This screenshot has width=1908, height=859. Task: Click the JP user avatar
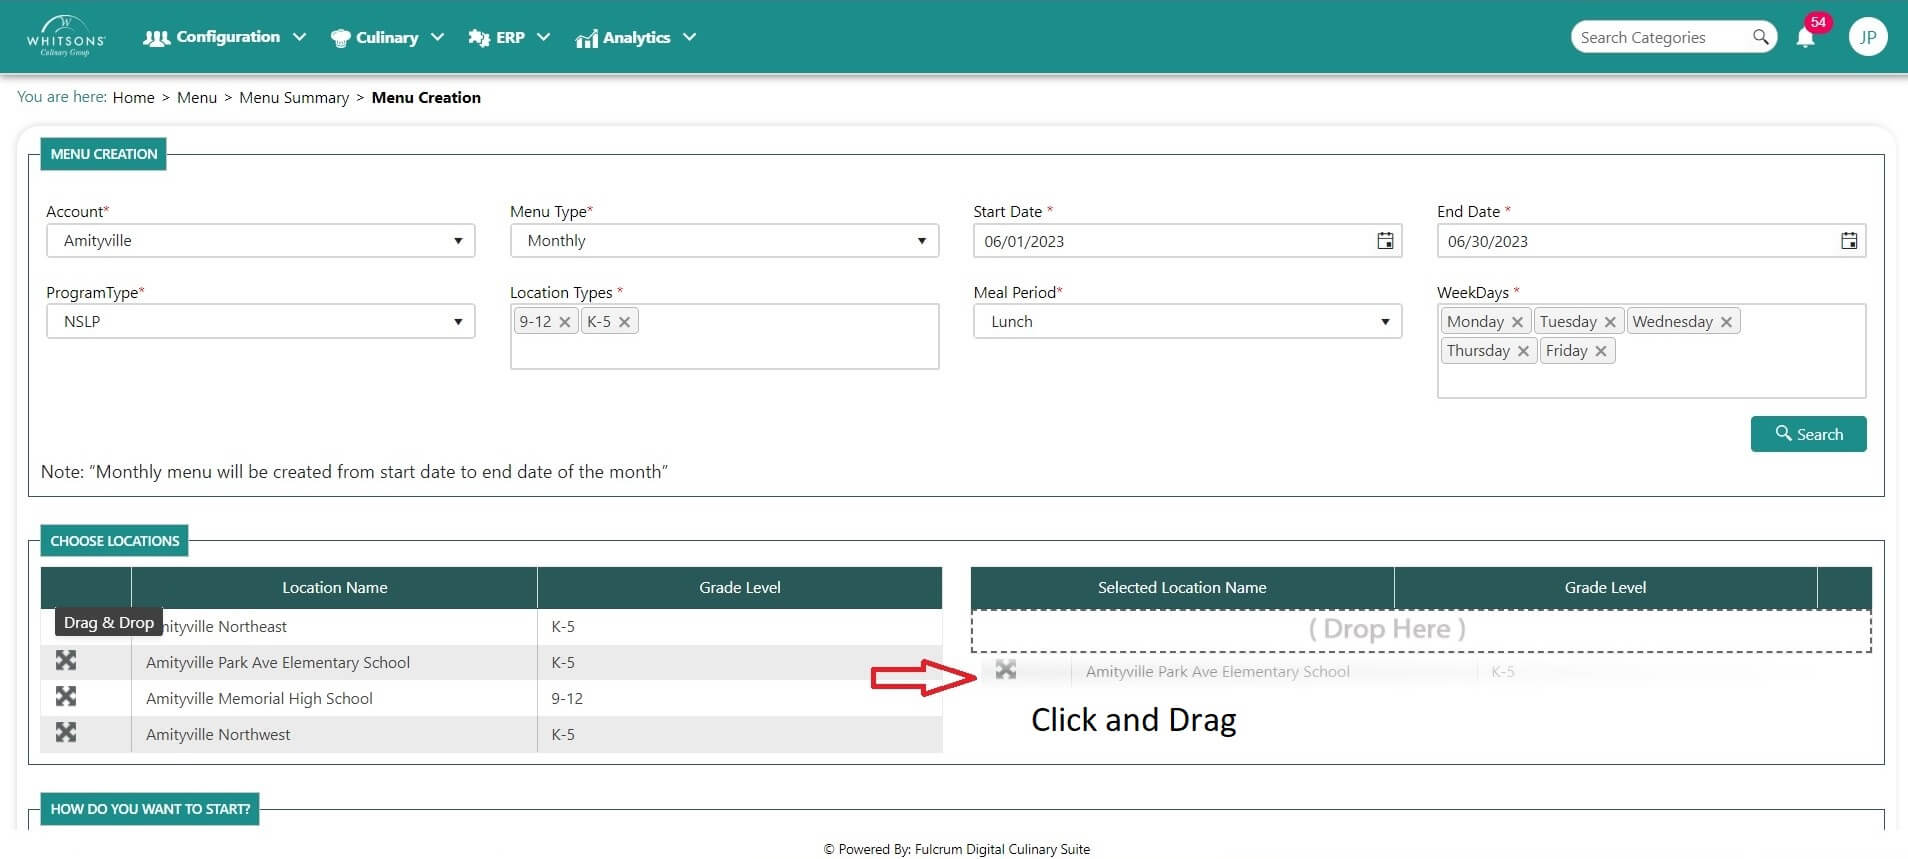click(x=1867, y=37)
